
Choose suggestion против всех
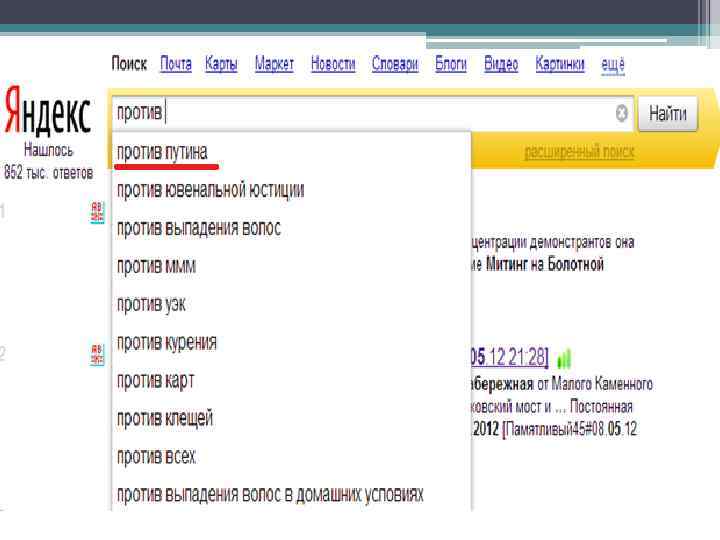pyautogui.click(x=292, y=457)
